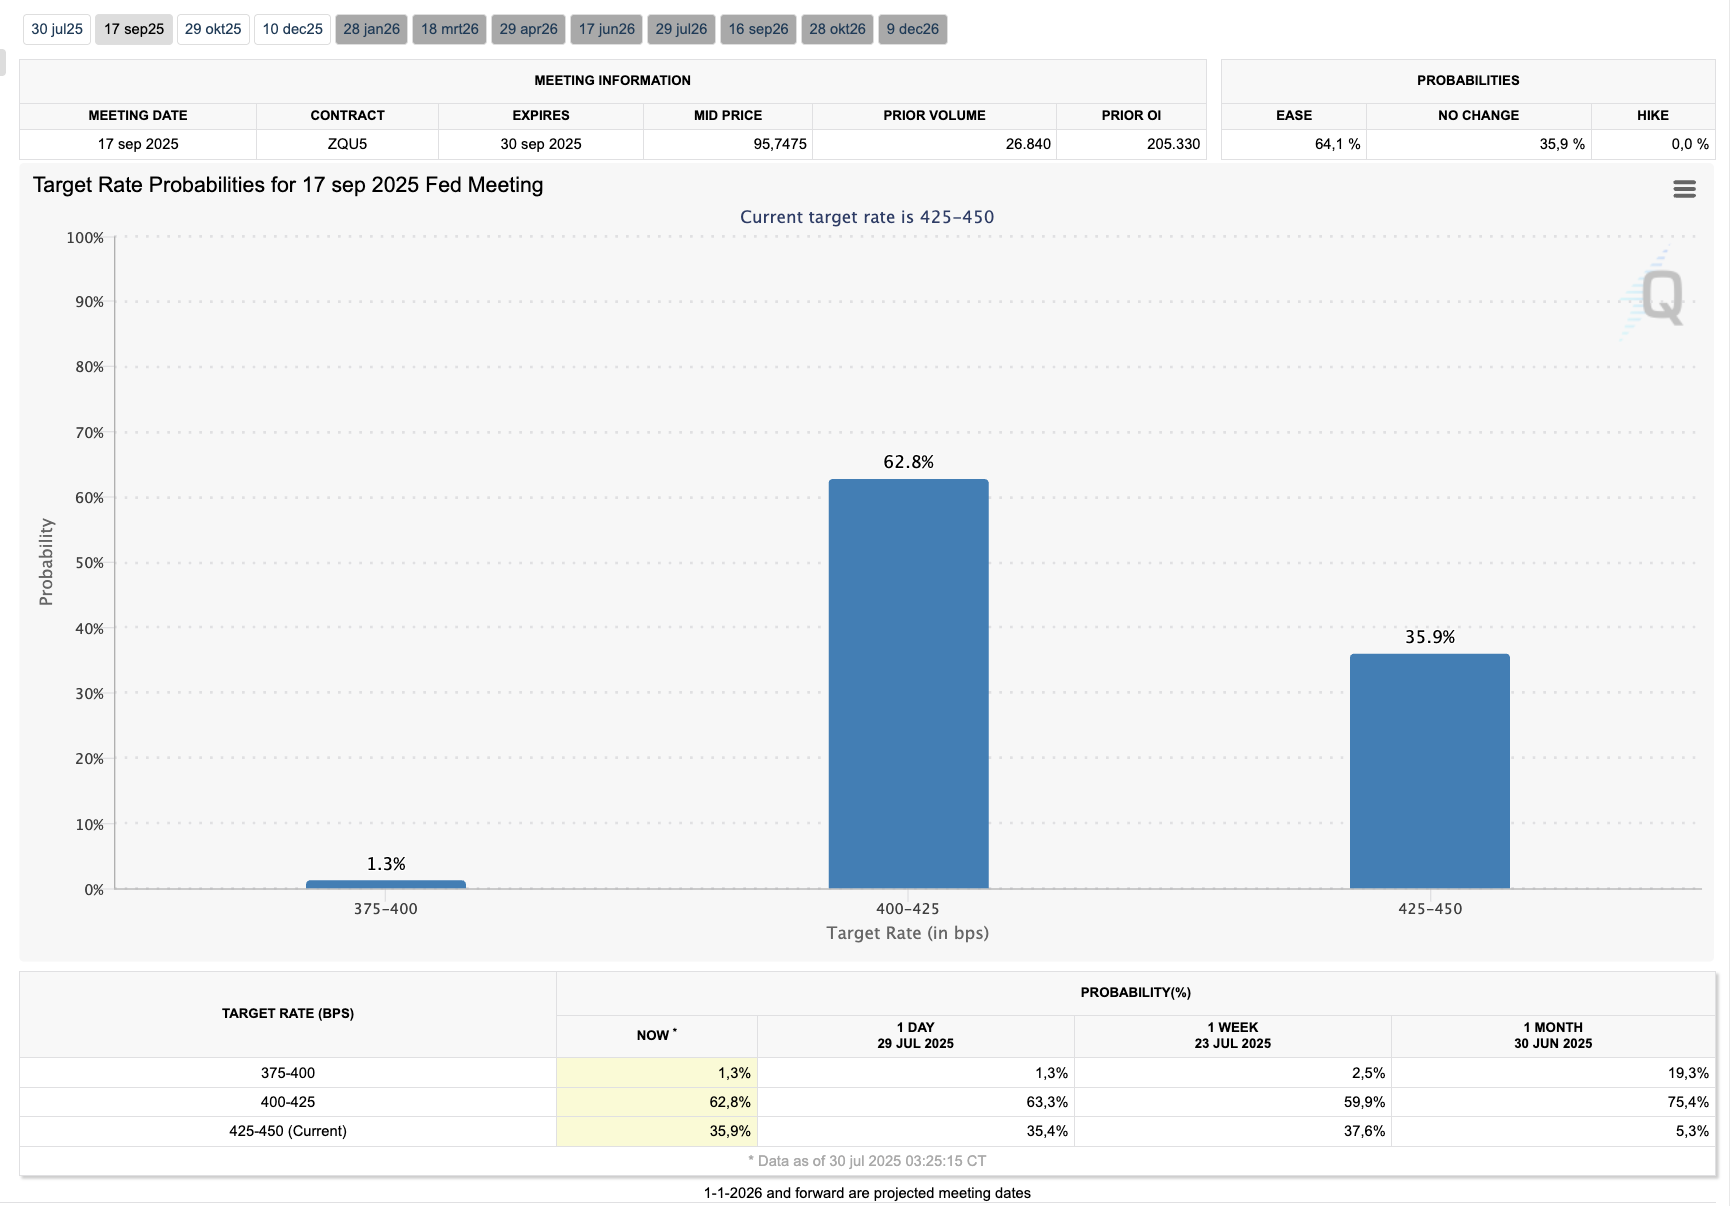View the 29 jul26 meeting tab
Screen dimensions: 1730x1206
pyautogui.click(x=681, y=29)
